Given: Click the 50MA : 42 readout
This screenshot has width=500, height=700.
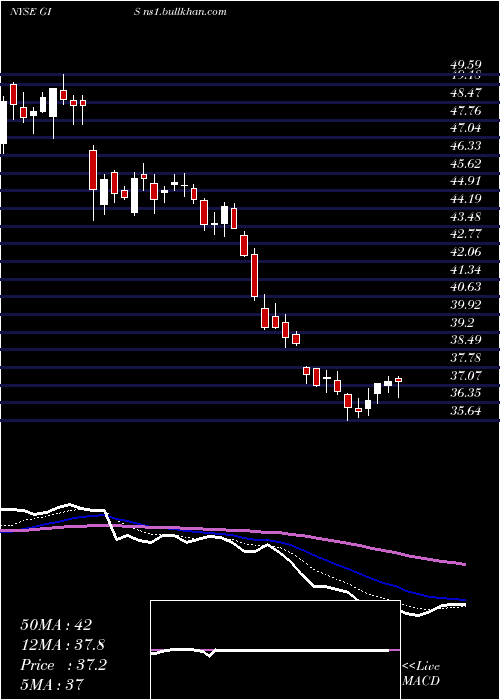Looking at the screenshot, I should coord(57,625).
